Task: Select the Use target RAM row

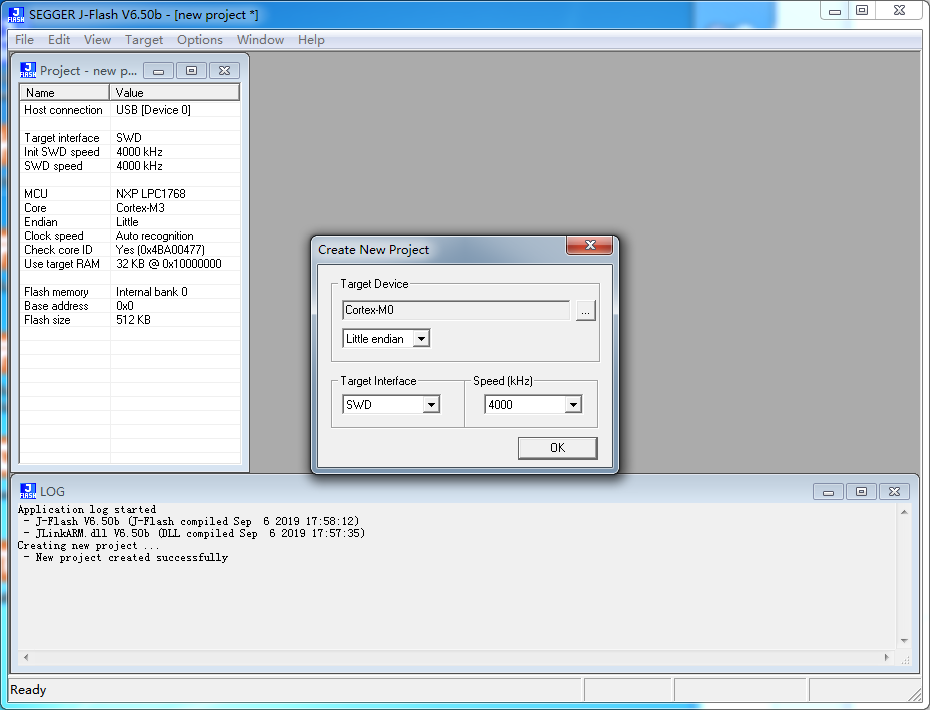Action: [130, 264]
